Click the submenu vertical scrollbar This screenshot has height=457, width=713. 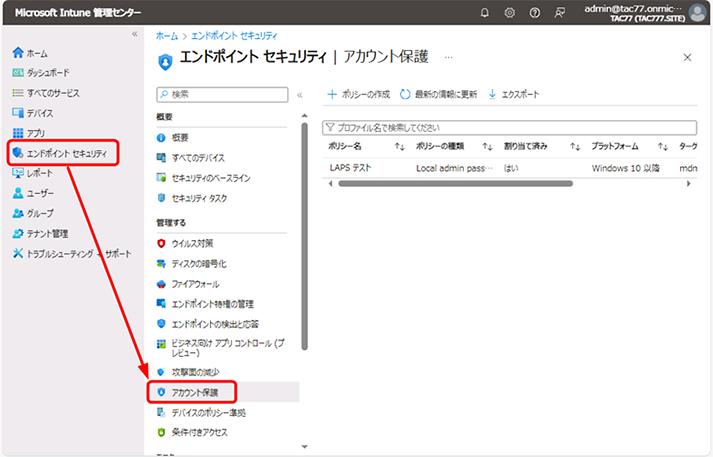tap(305, 236)
